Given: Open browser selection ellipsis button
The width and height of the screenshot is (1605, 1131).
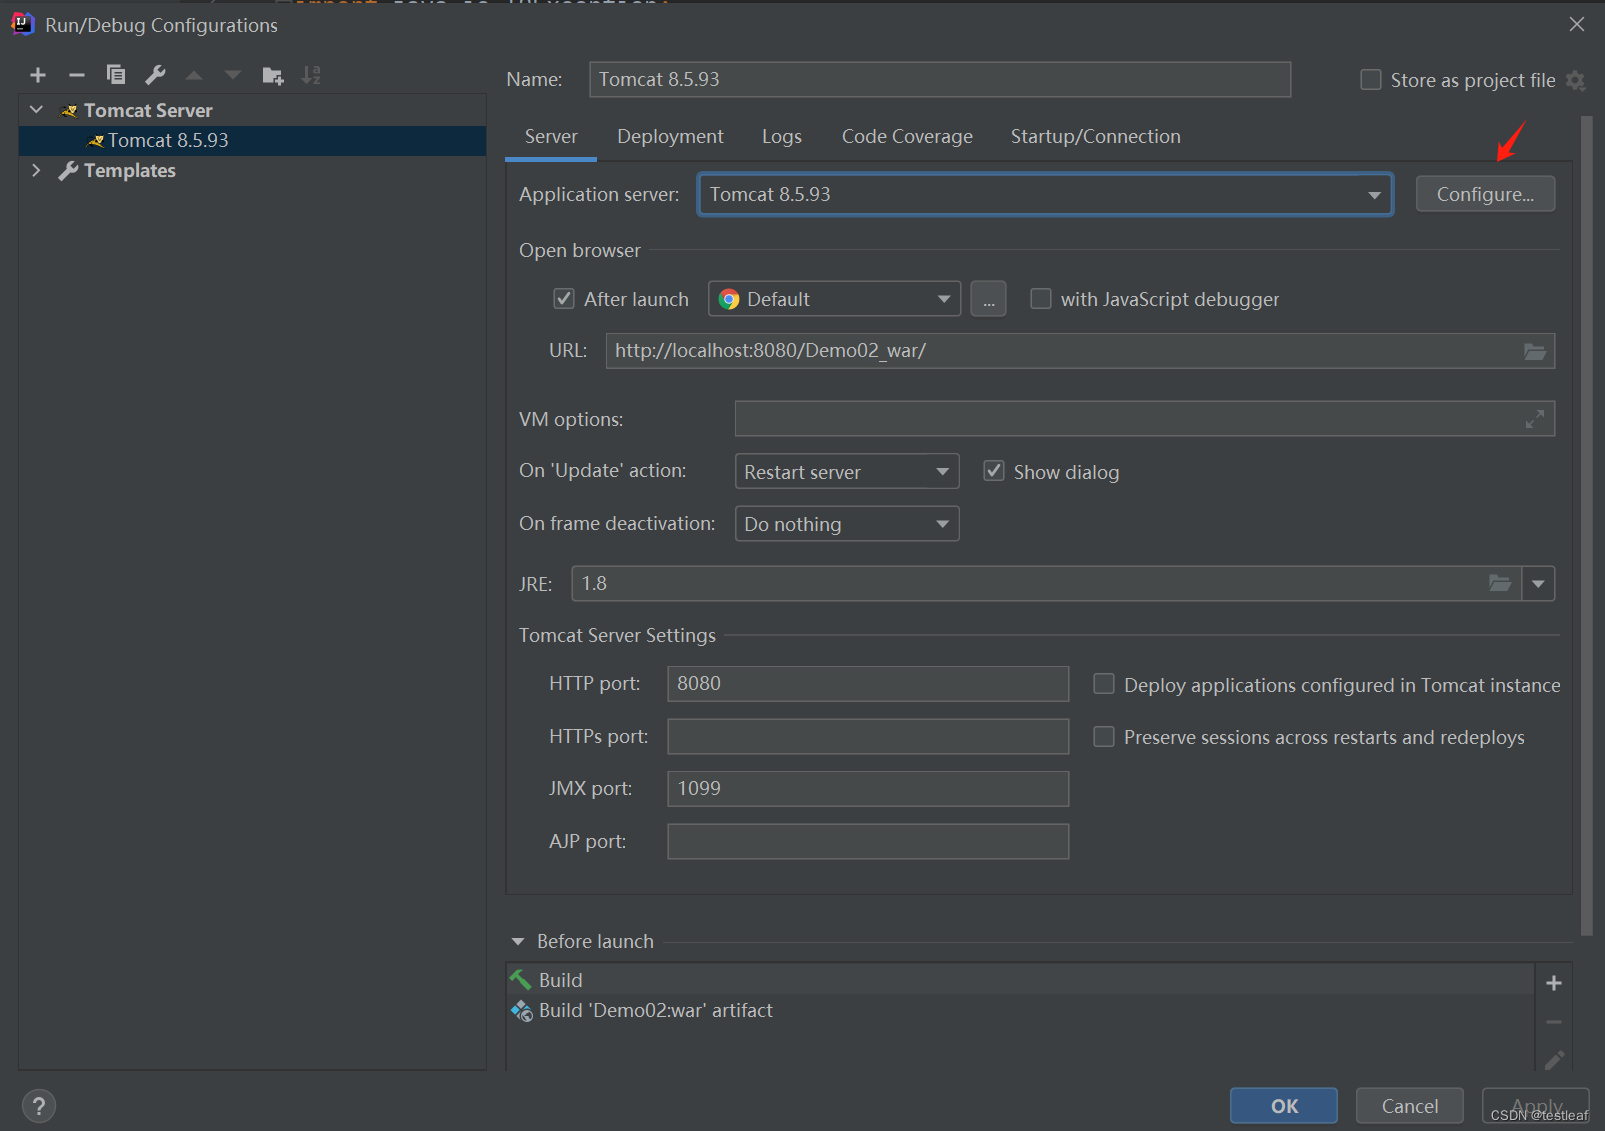Looking at the screenshot, I should click(988, 299).
